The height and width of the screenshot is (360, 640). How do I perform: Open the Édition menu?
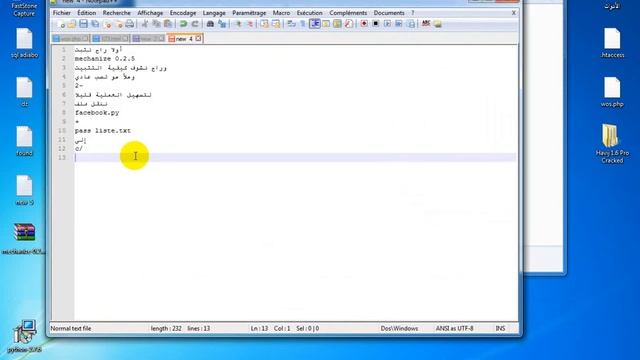pos(87,13)
